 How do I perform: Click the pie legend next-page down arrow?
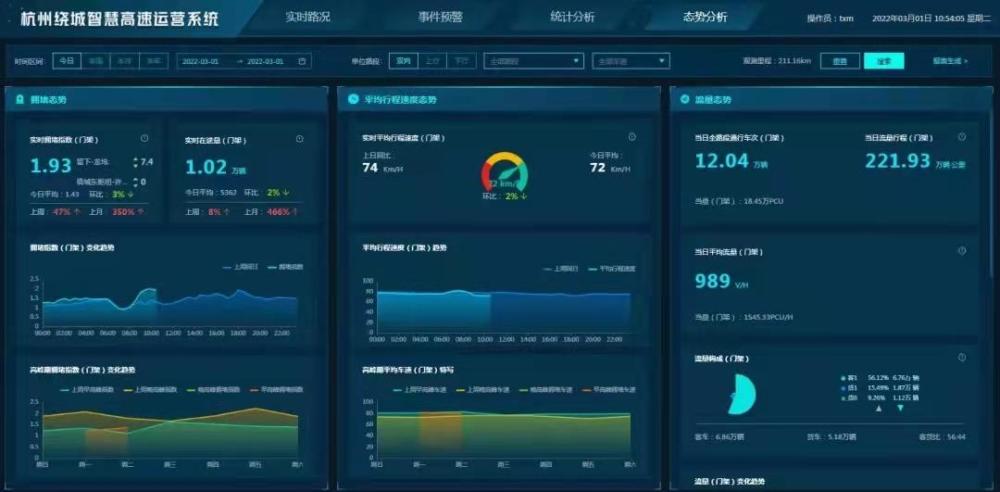[x=901, y=408]
